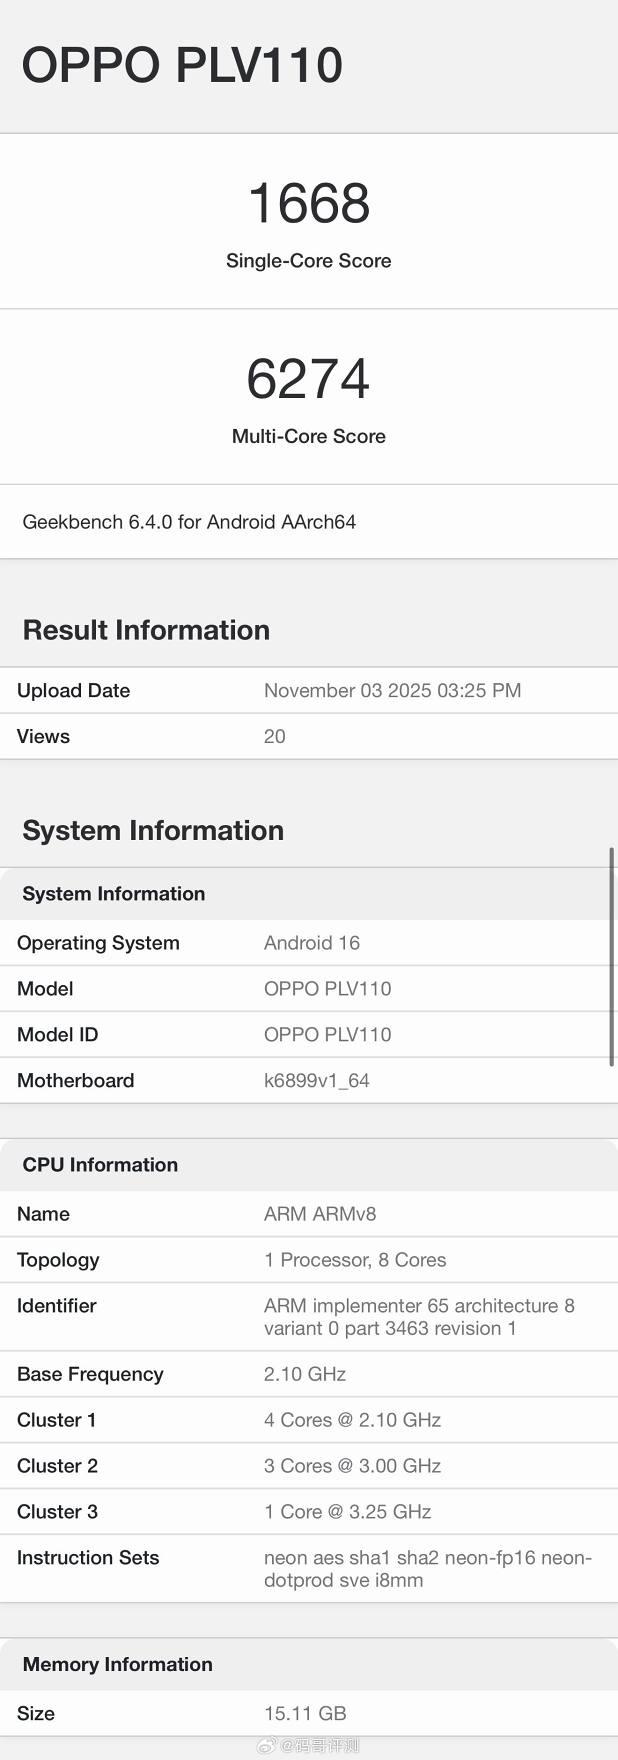Select the Android 16 operating system value
The width and height of the screenshot is (618, 1760).
[x=312, y=943]
